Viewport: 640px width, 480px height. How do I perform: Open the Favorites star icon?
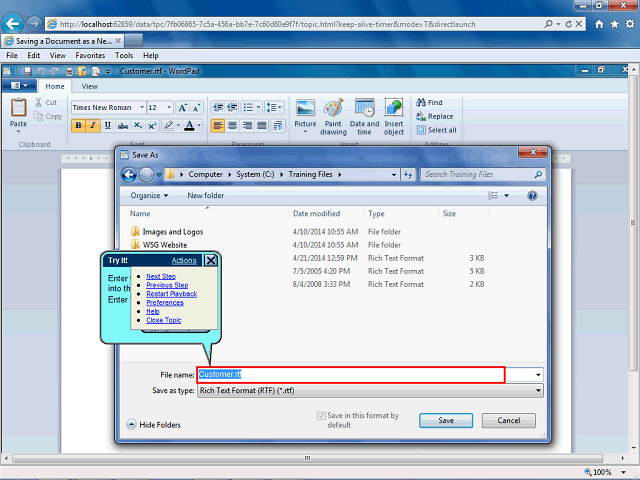click(614, 24)
